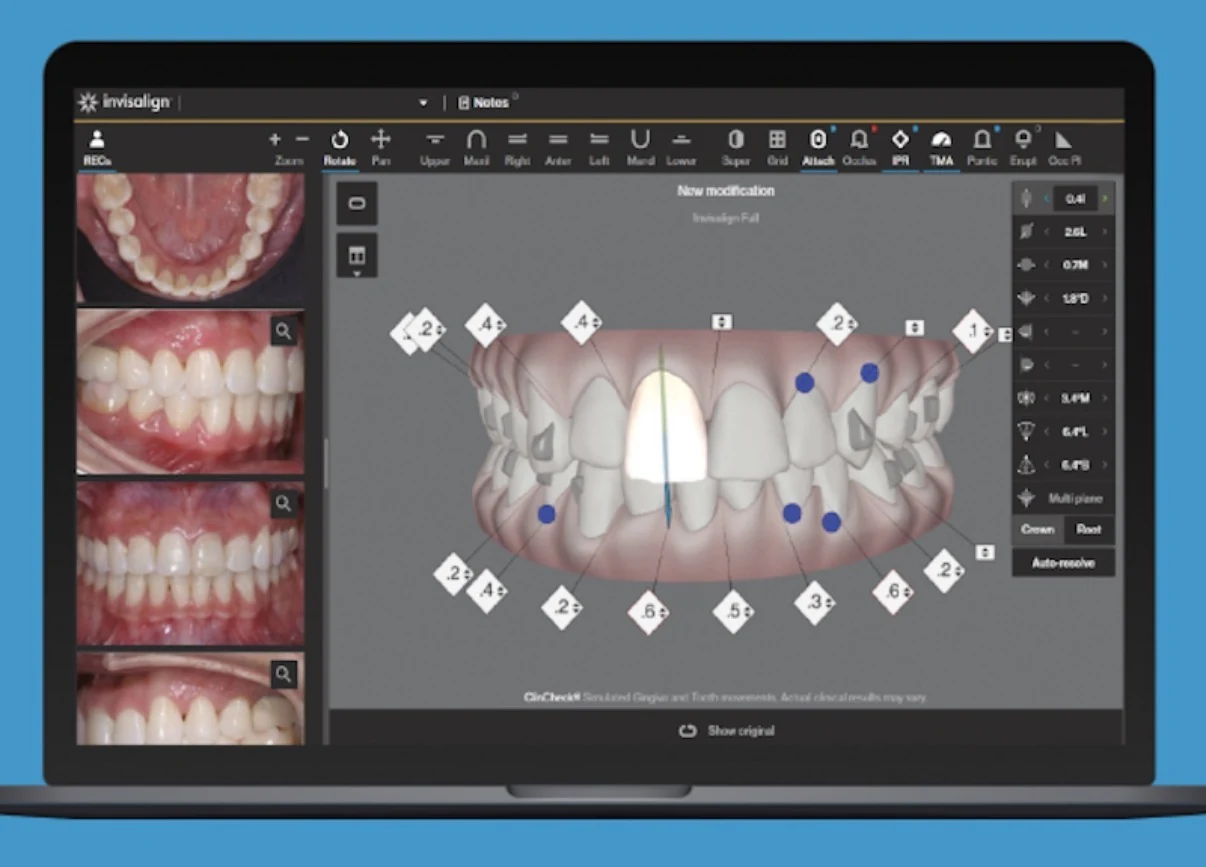
Task: Select the inclination icon beside 6.4°L
Action: point(1026,432)
